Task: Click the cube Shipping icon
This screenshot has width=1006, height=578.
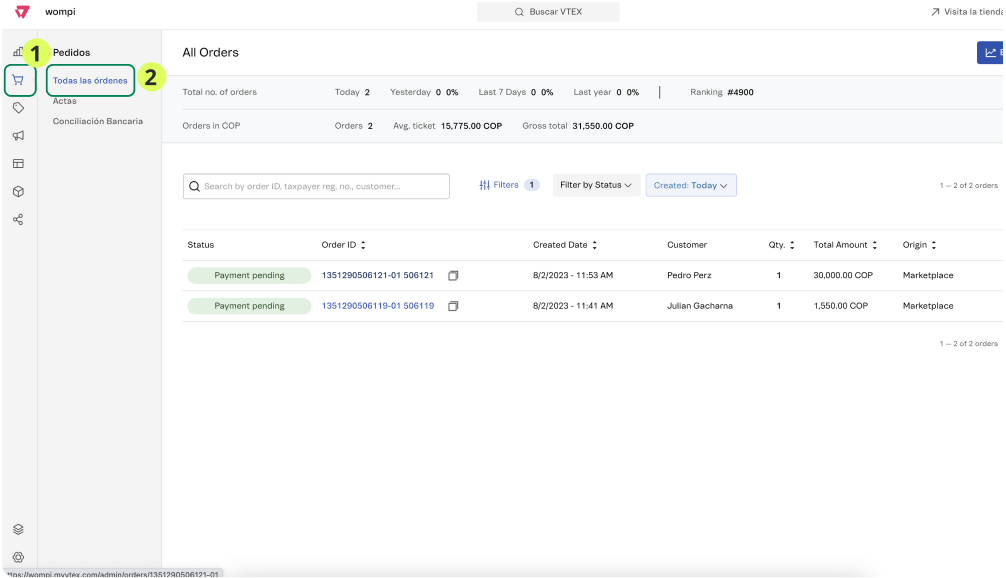Action: (x=18, y=190)
